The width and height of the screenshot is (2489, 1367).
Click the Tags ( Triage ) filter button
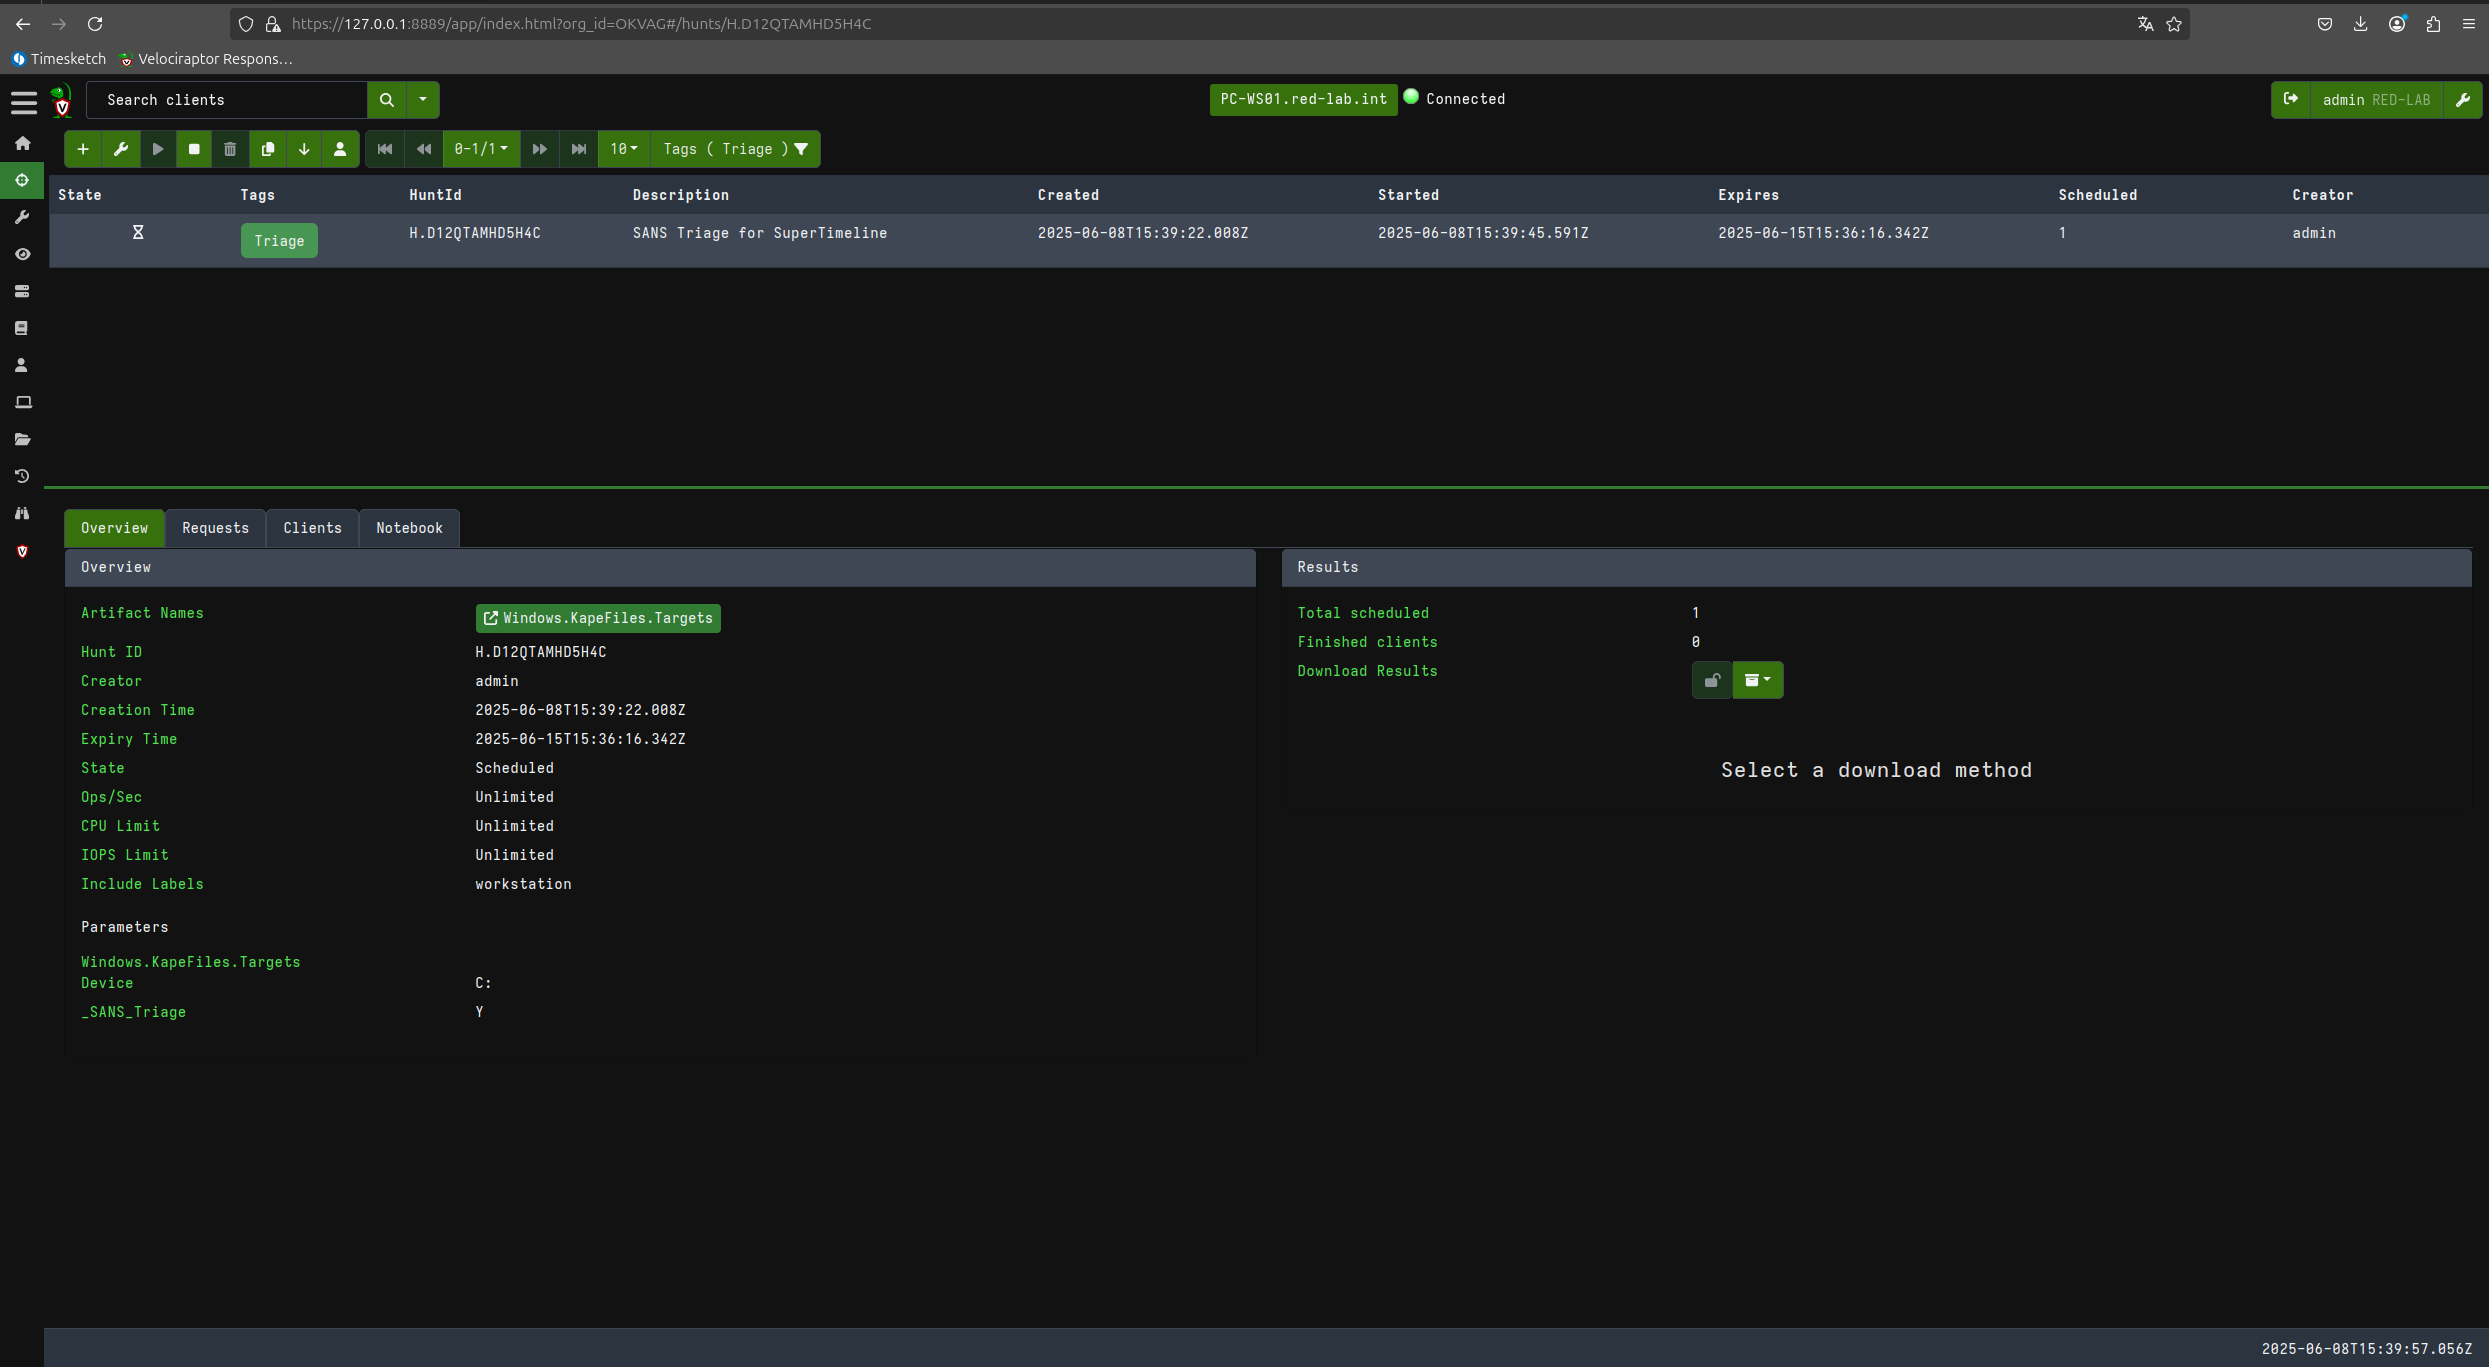pyautogui.click(x=735, y=149)
